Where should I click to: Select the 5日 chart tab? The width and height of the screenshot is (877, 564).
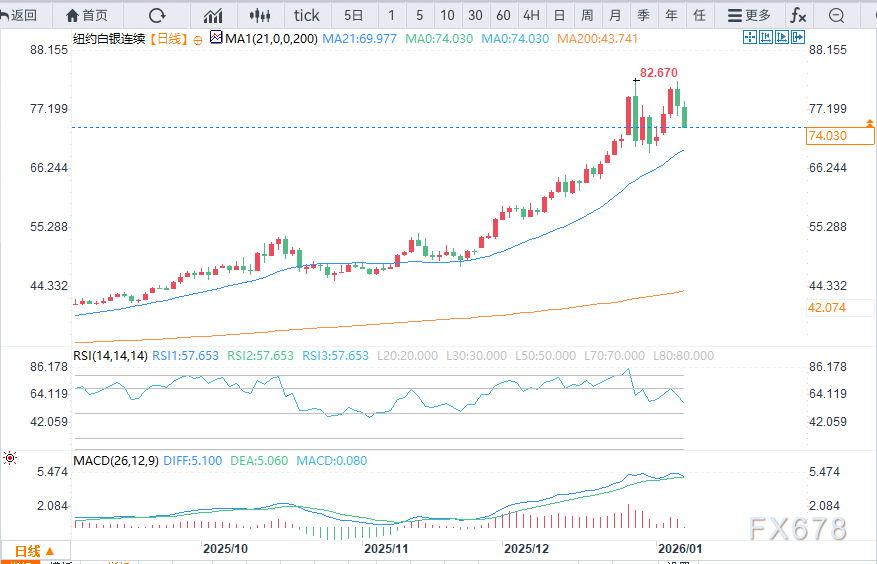tap(354, 15)
